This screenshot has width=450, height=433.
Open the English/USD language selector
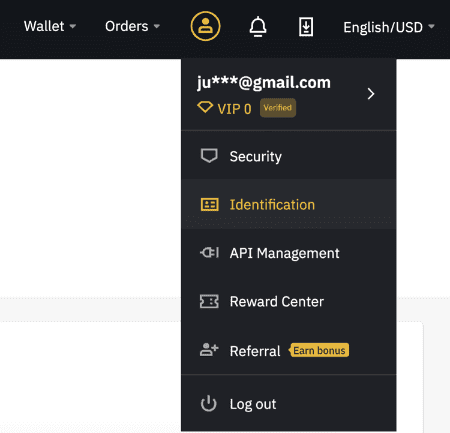pos(389,27)
